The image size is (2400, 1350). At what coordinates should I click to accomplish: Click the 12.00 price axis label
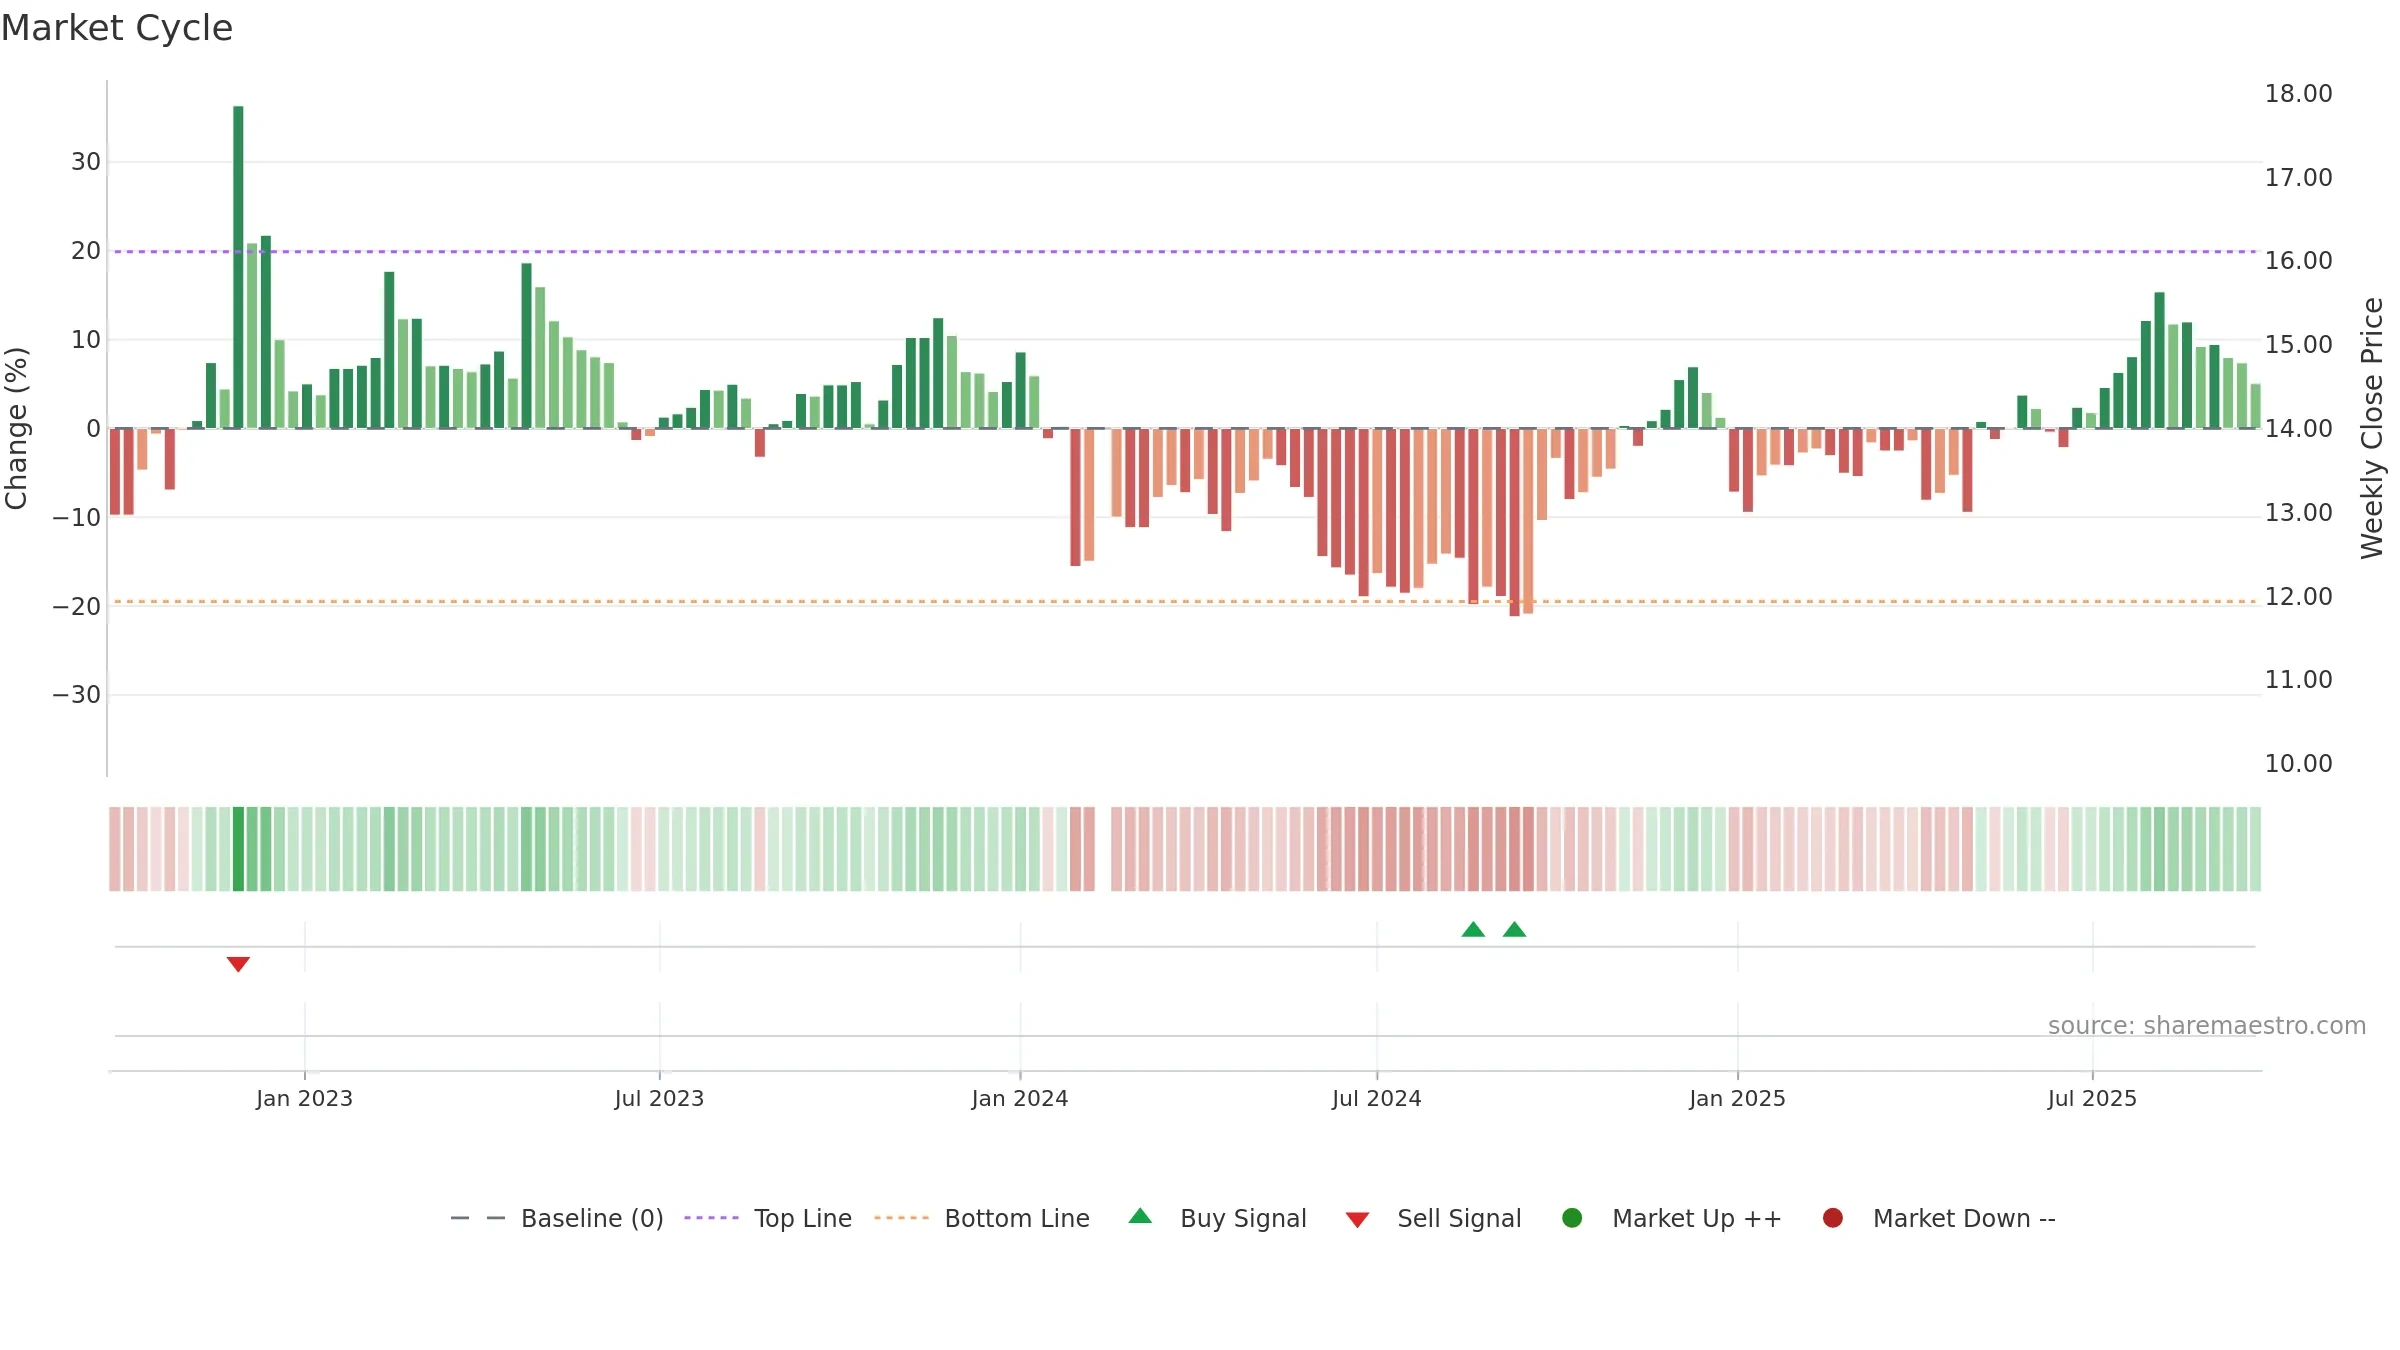coord(2298,596)
